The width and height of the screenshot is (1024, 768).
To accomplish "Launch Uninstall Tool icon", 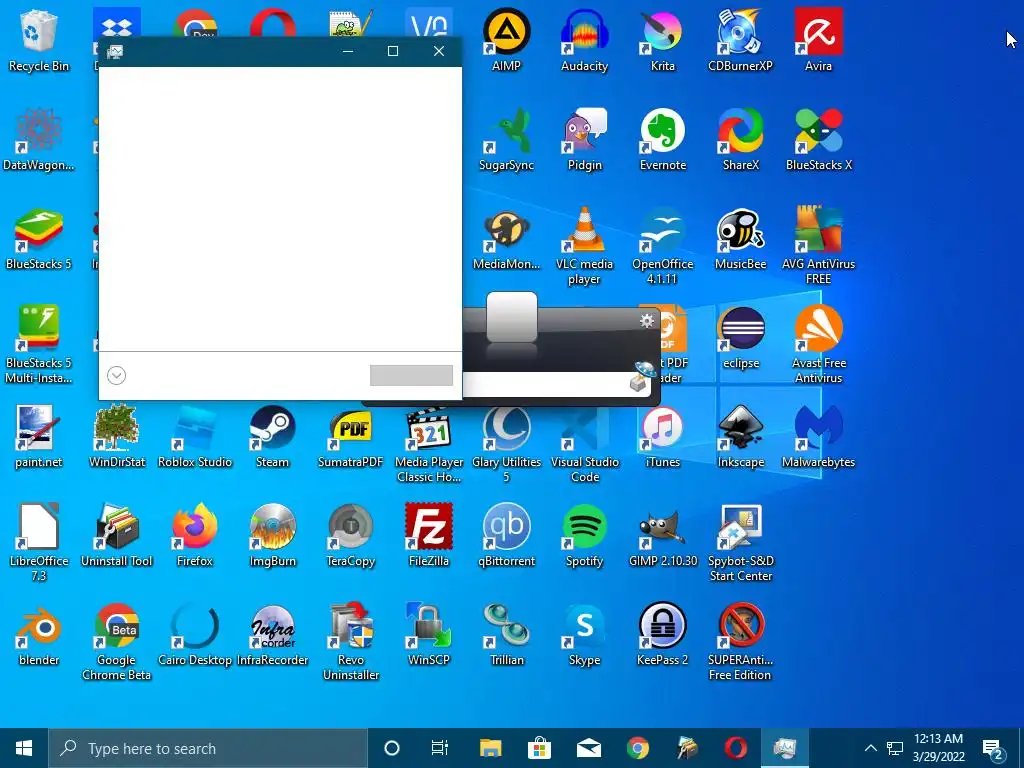I will pos(116,536).
